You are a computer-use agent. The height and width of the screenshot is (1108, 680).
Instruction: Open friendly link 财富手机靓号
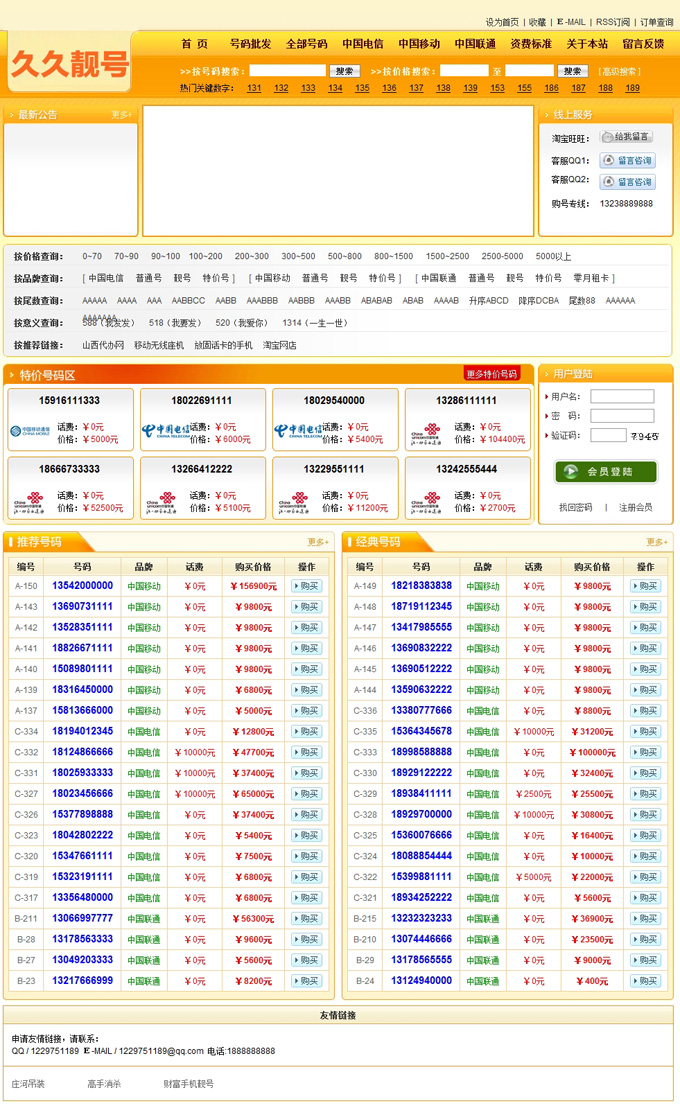click(x=188, y=1084)
